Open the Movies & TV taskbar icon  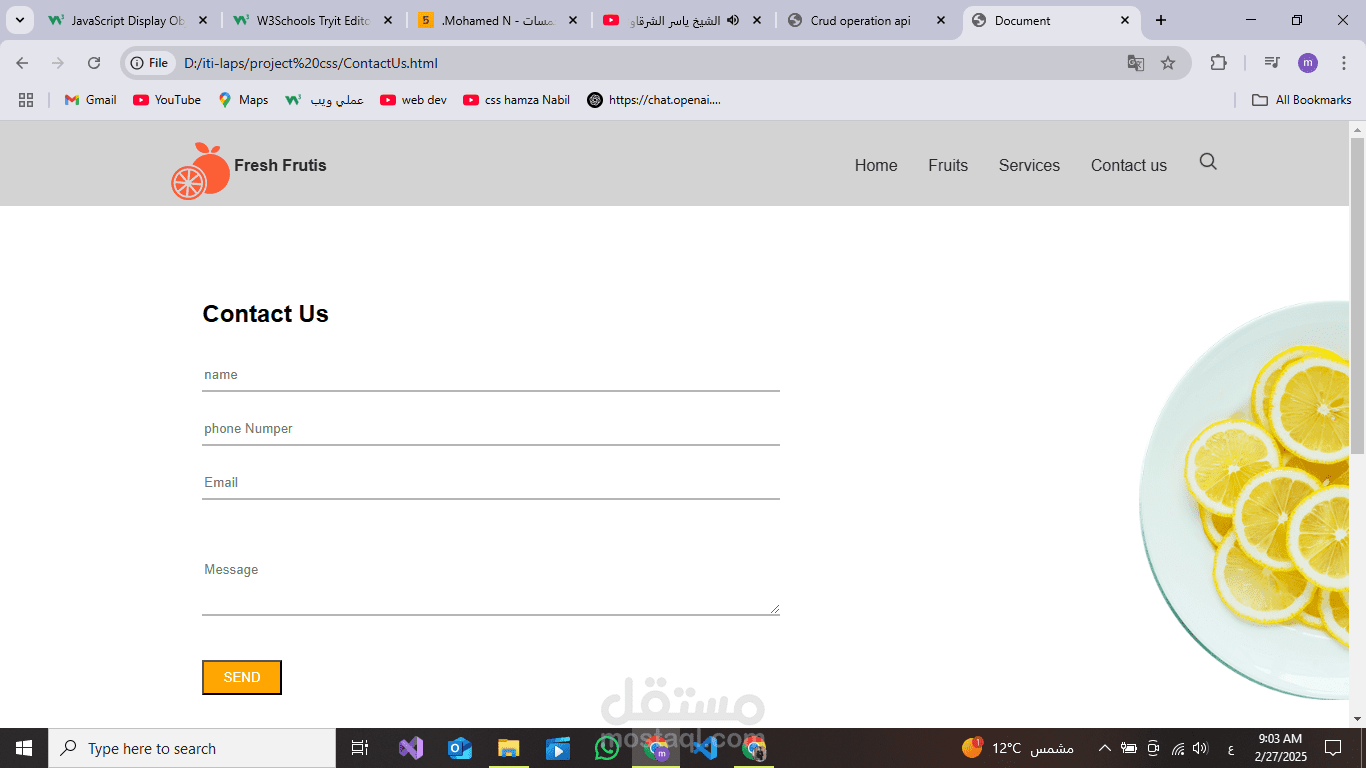[x=558, y=748]
